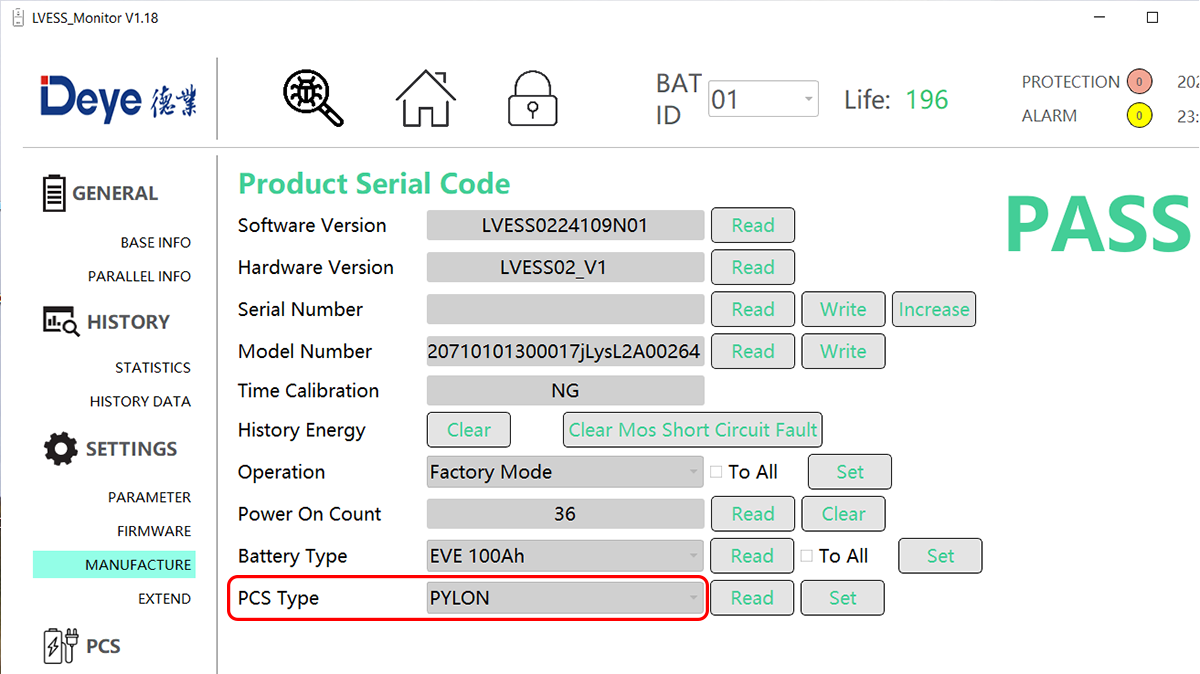
Task: Open the HISTORY DATA page
Action: coord(140,401)
